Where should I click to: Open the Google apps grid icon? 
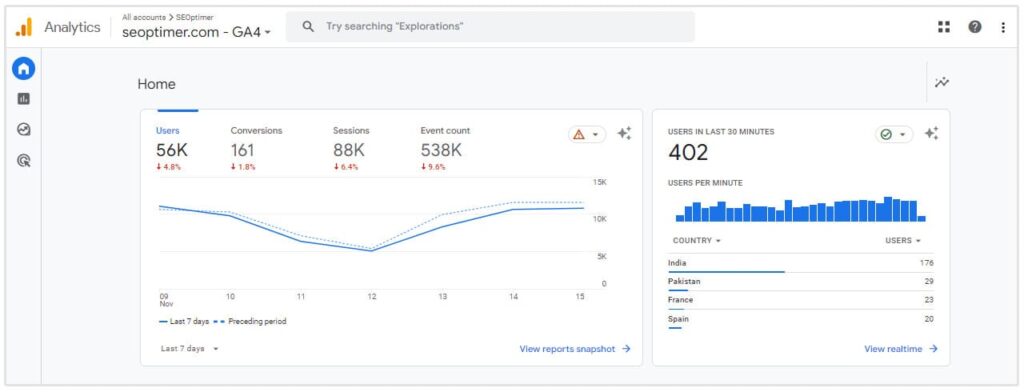(944, 27)
